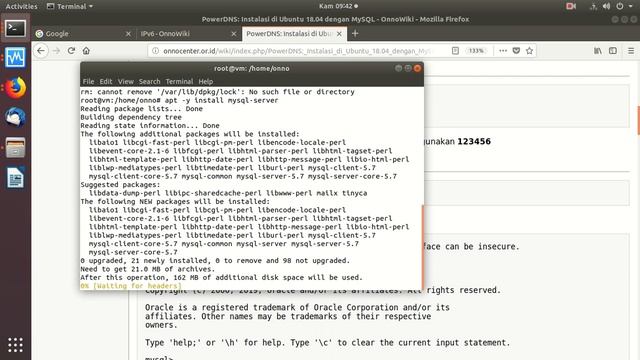Click the Firefox page scrollbar
640x360 pixels.
coord(638,121)
